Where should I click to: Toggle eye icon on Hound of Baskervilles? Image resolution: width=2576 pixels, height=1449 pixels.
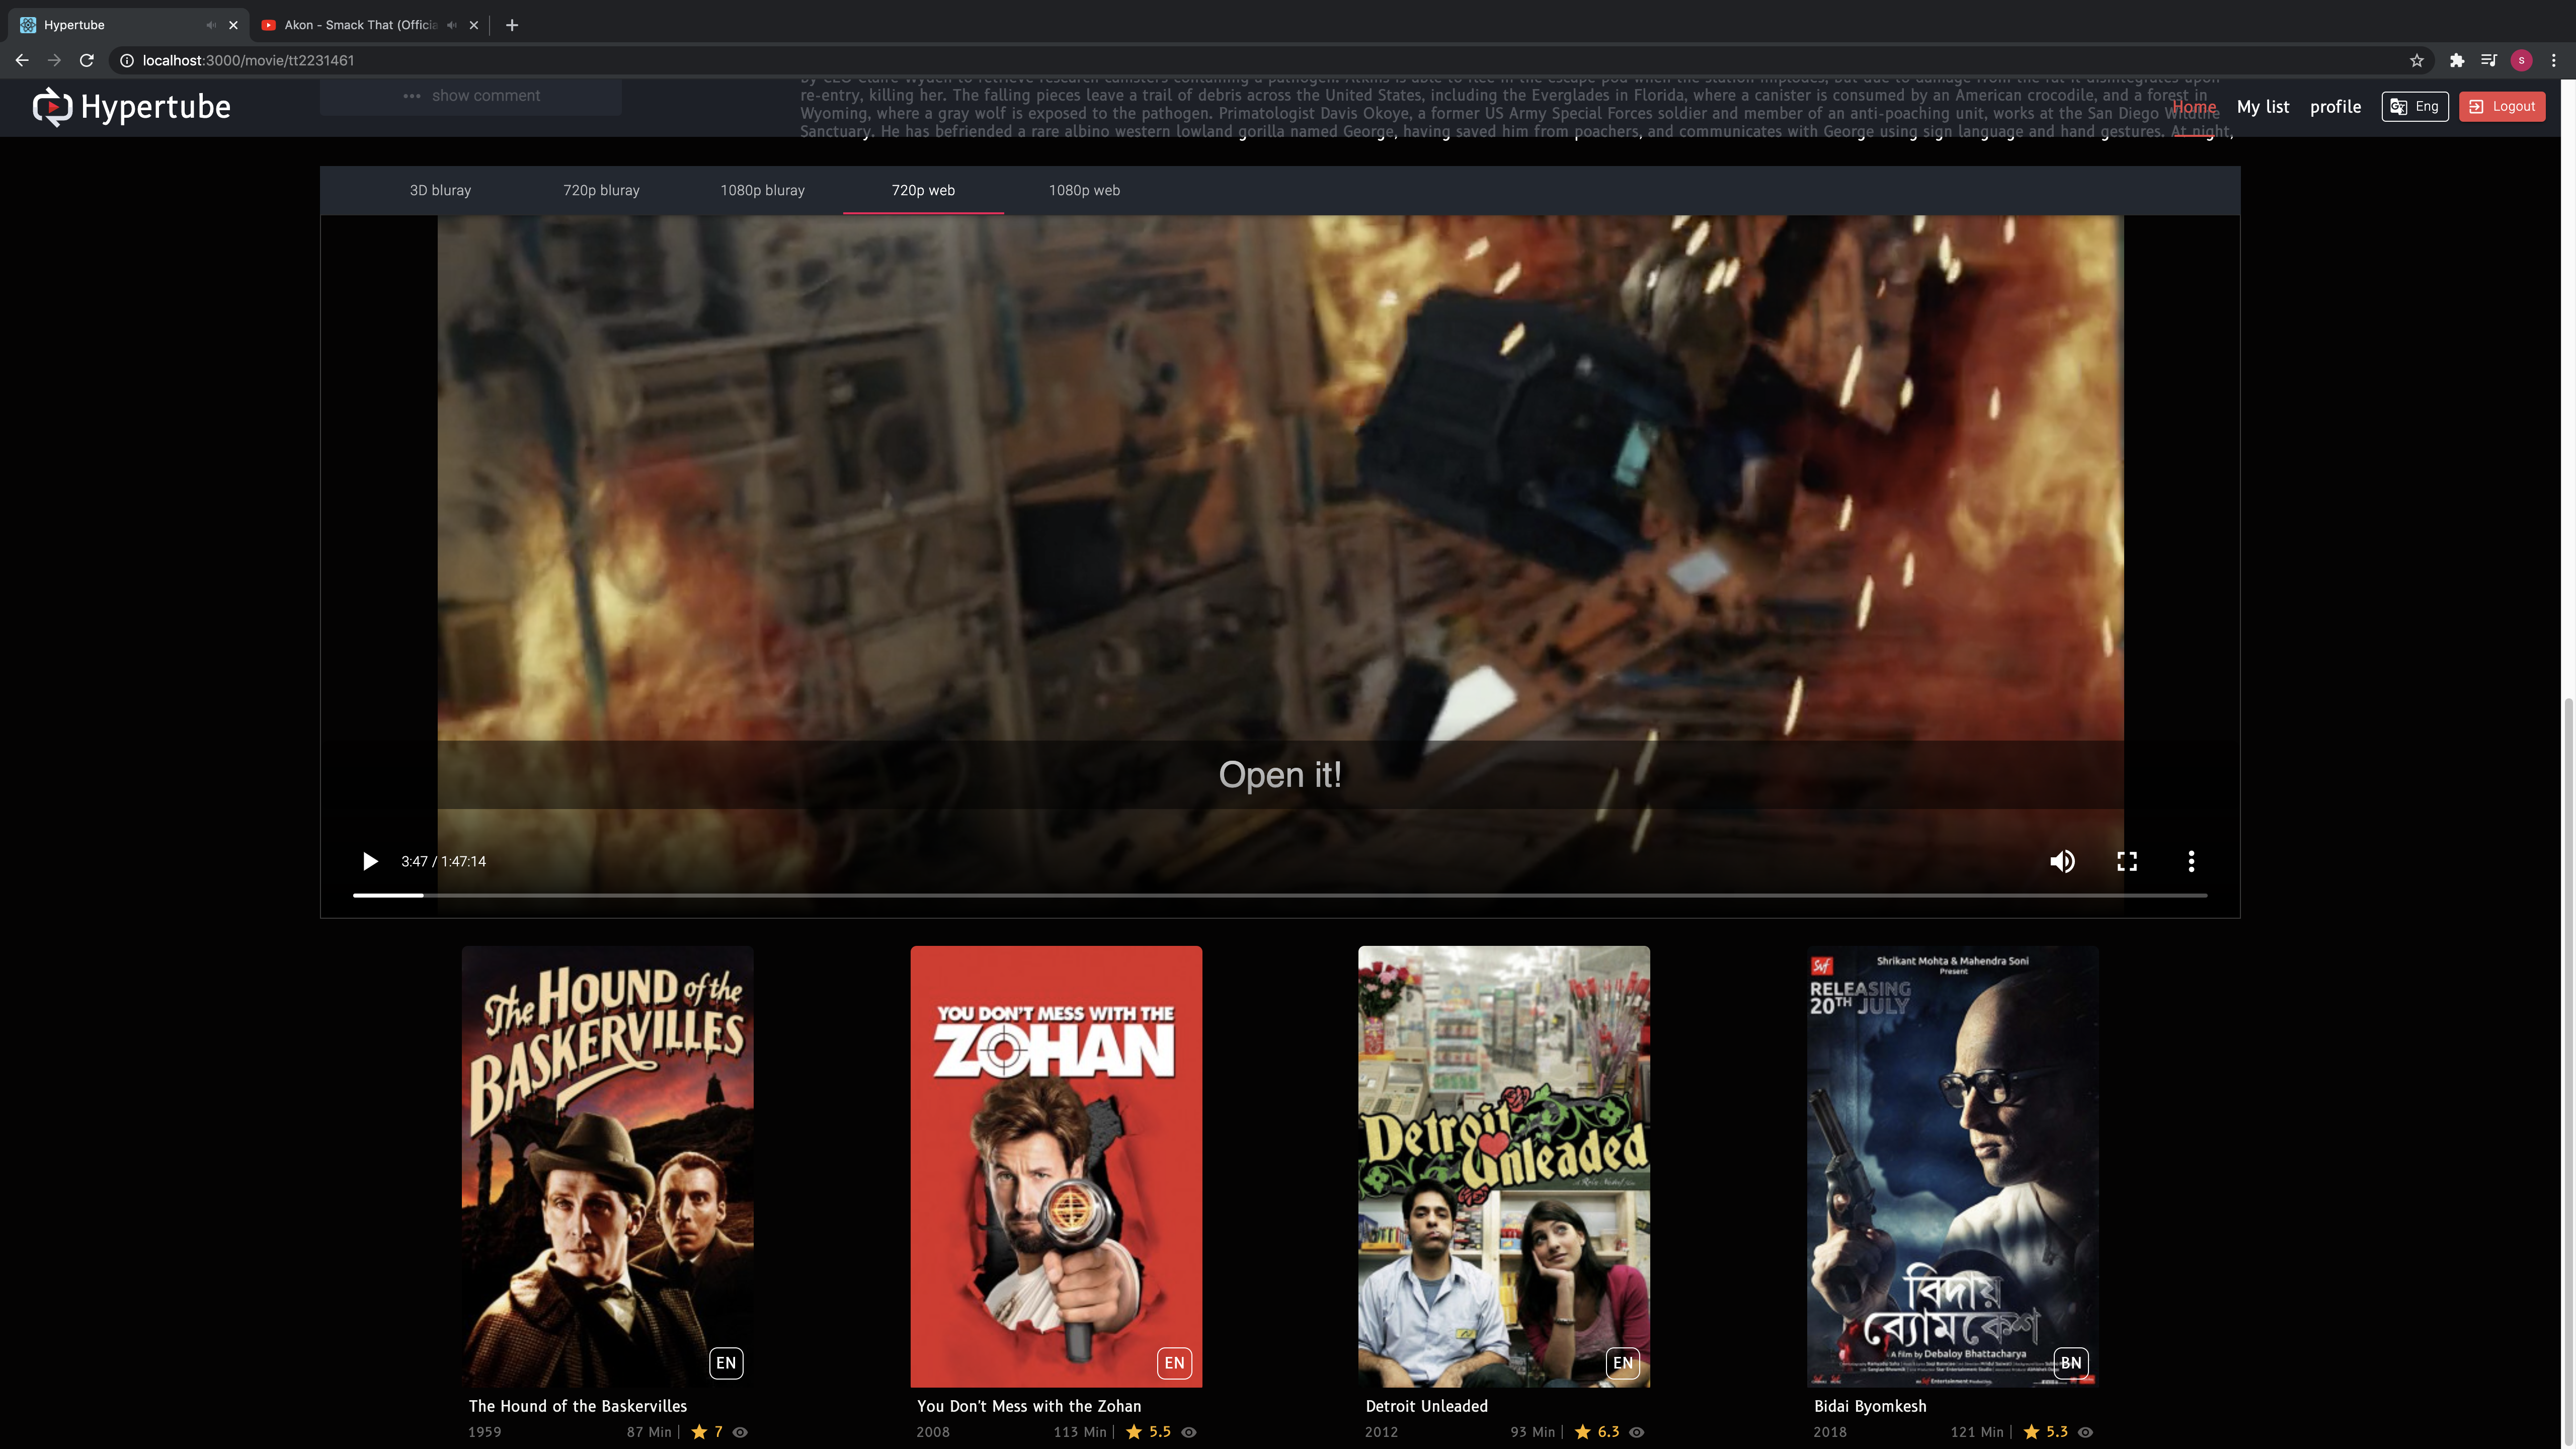click(740, 1432)
